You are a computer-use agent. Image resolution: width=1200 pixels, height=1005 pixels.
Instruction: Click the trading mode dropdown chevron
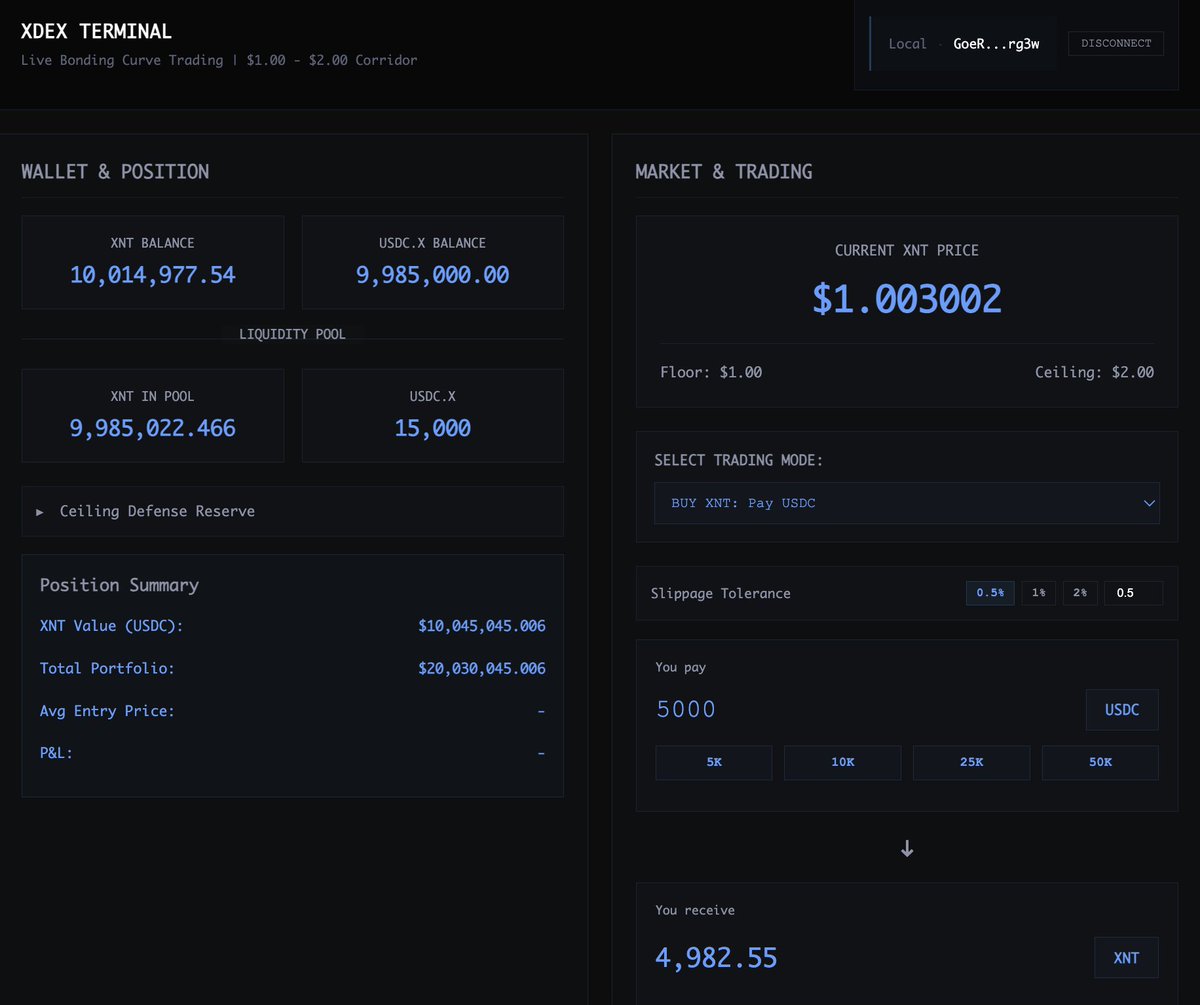point(1149,503)
